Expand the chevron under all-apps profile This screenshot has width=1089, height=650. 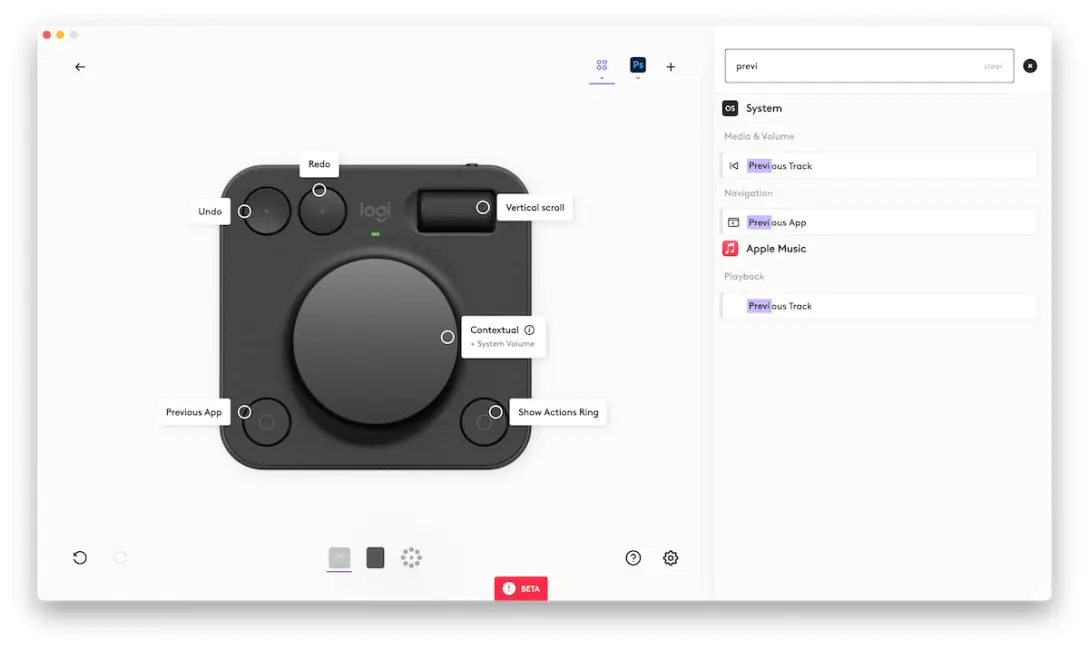coord(601,78)
